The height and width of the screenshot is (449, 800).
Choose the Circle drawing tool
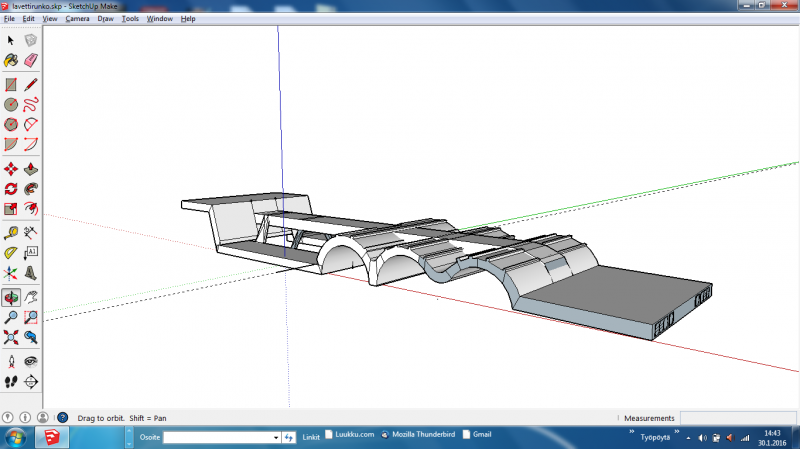coord(11,105)
